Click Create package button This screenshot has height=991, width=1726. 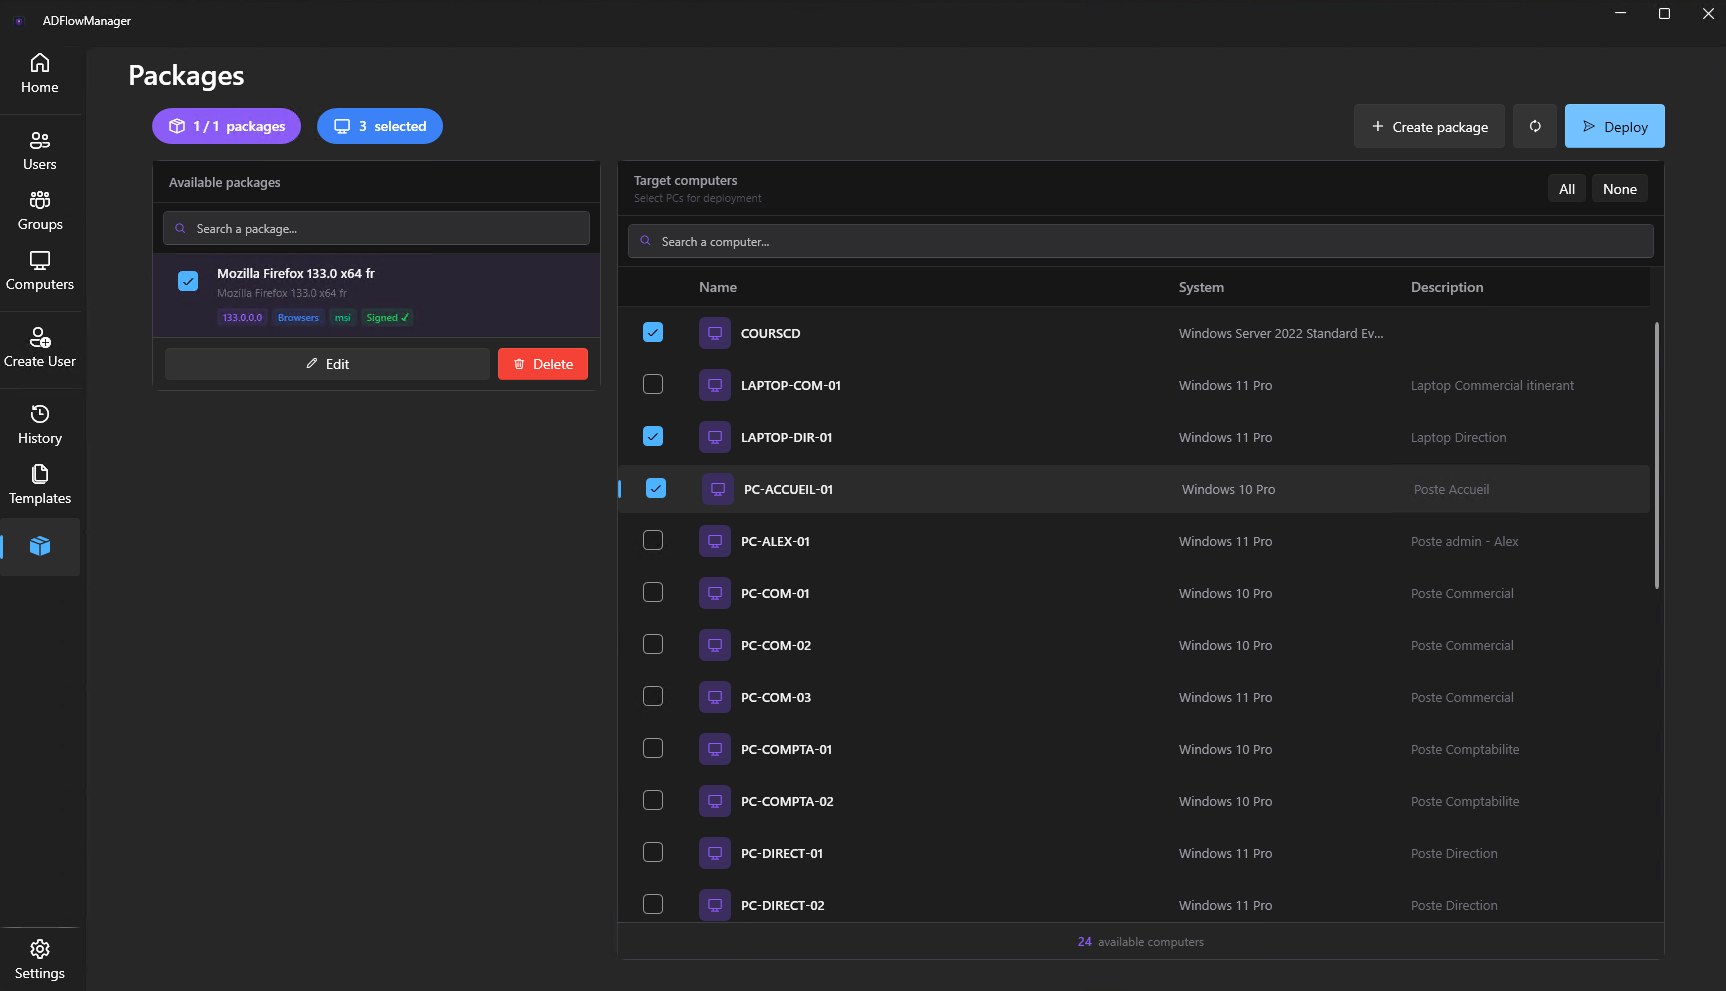[1429, 127]
